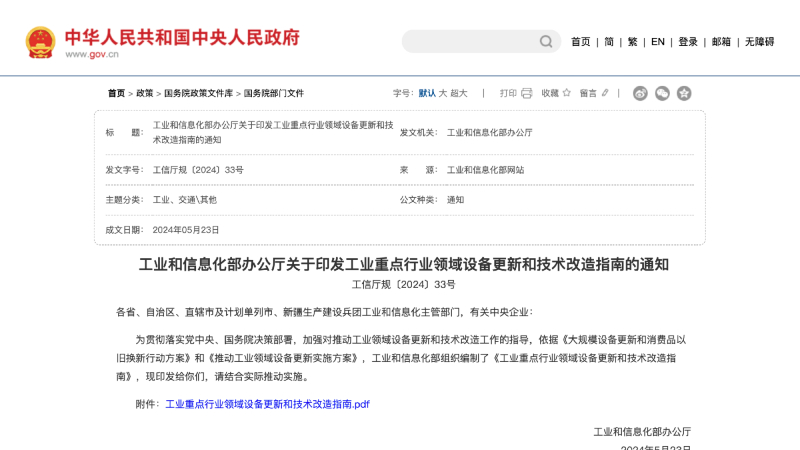Click the pencil icon beside 留言
800x450 pixels.
tap(605, 93)
